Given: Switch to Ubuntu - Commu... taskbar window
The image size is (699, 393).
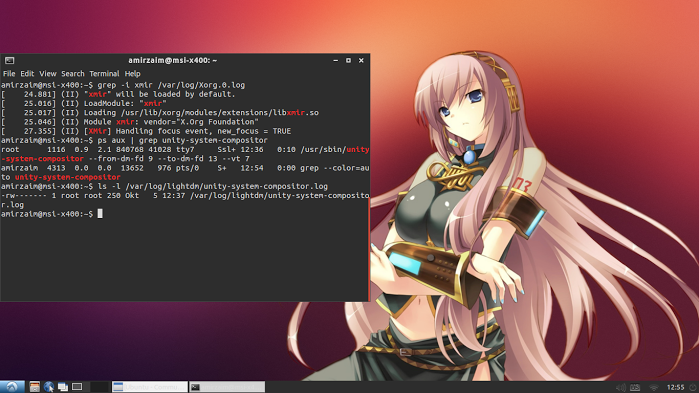Looking at the screenshot, I should click(x=150, y=387).
